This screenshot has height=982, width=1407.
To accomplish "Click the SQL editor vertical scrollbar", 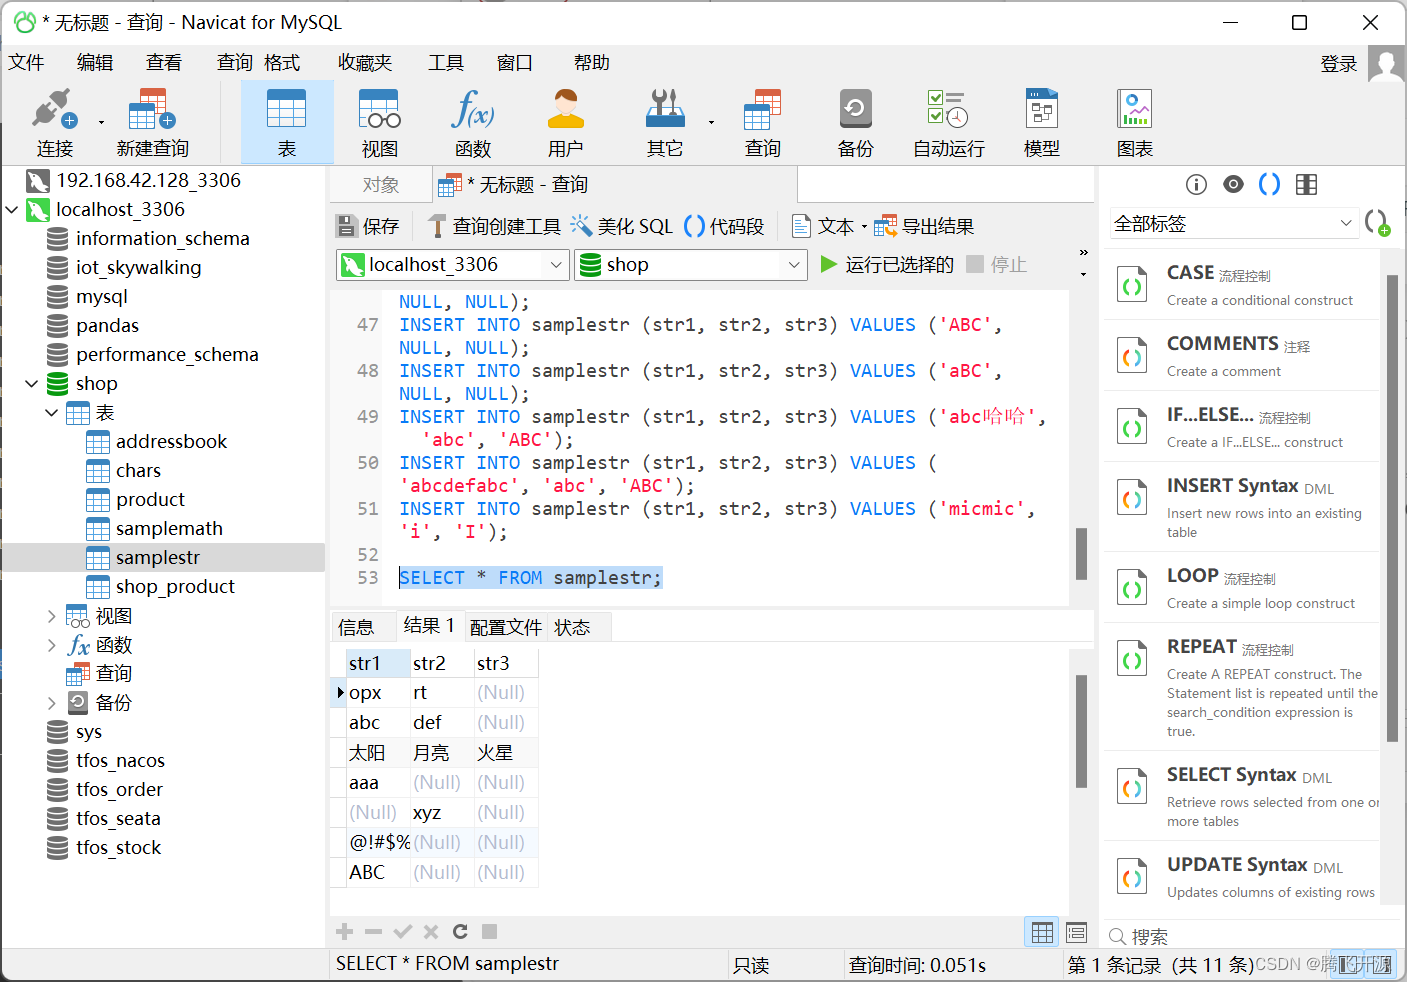I will point(1081,554).
